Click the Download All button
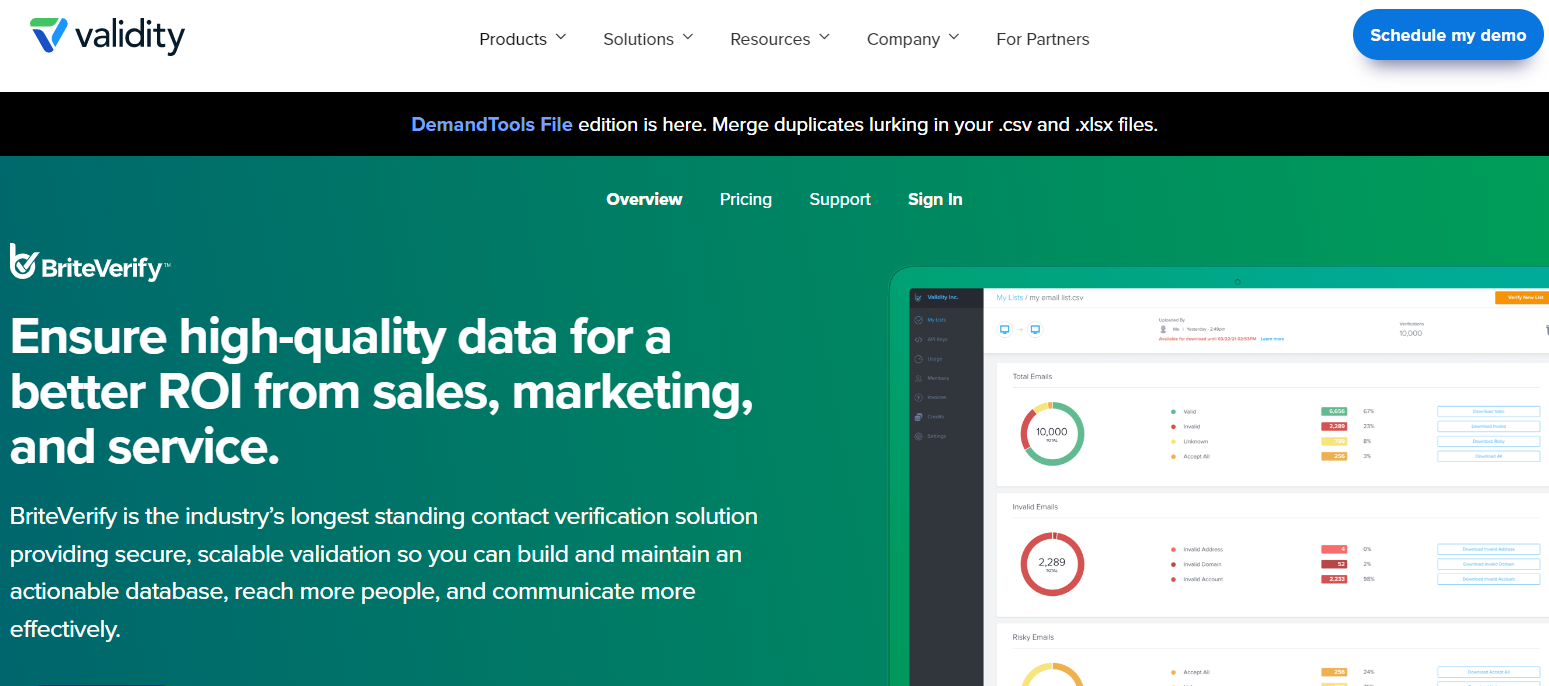The height and width of the screenshot is (686, 1549). (x=1488, y=456)
